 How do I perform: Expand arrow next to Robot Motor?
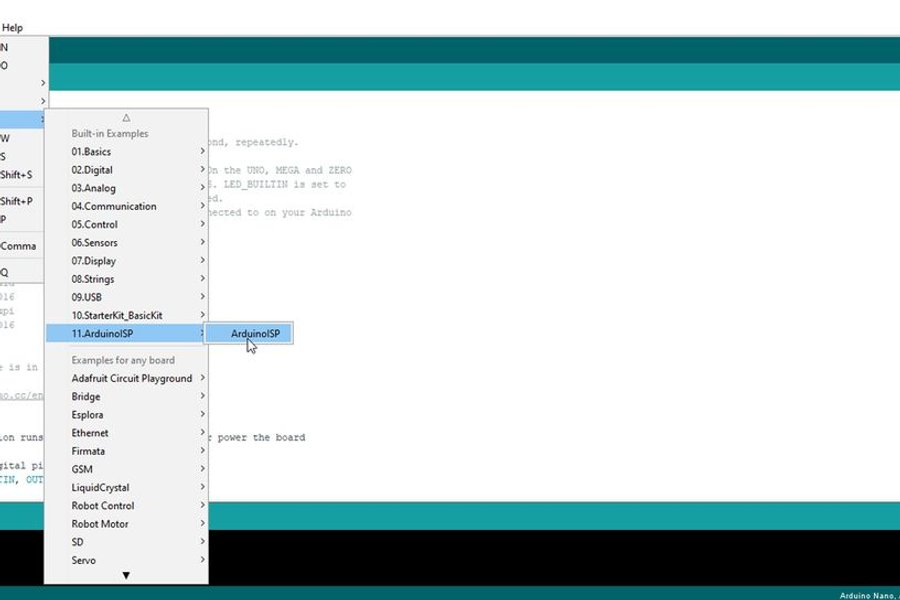coord(203,523)
